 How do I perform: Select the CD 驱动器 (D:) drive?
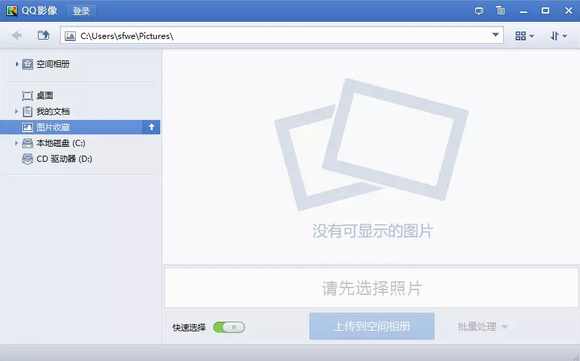[x=57, y=159]
